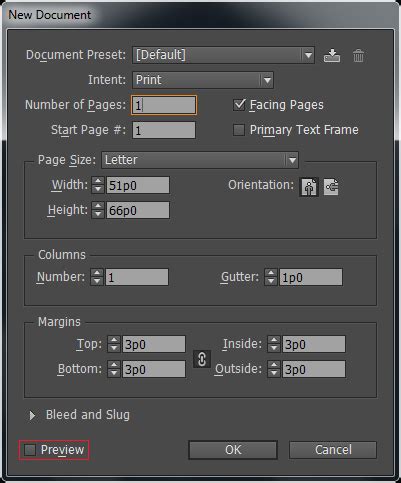Click the Inside margin field
The height and width of the screenshot is (483, 401).
coord(314,344)
